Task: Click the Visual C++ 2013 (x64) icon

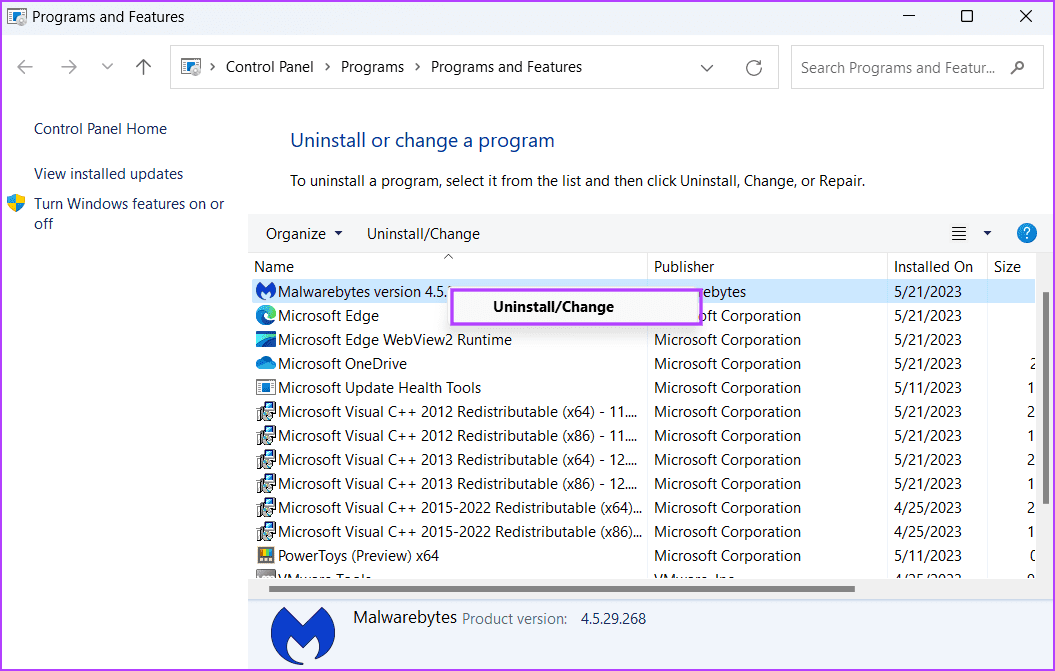Action: point(266,460)
